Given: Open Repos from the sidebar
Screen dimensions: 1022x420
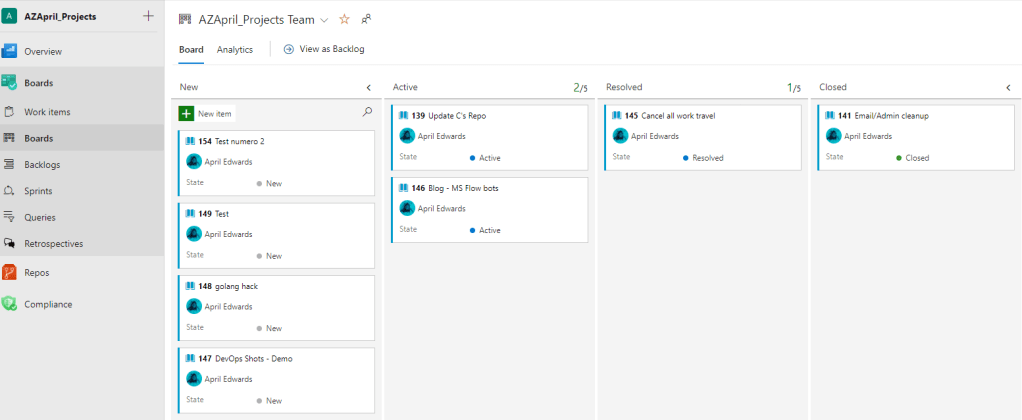Looking at the screenshot, I should click(37, 272).
